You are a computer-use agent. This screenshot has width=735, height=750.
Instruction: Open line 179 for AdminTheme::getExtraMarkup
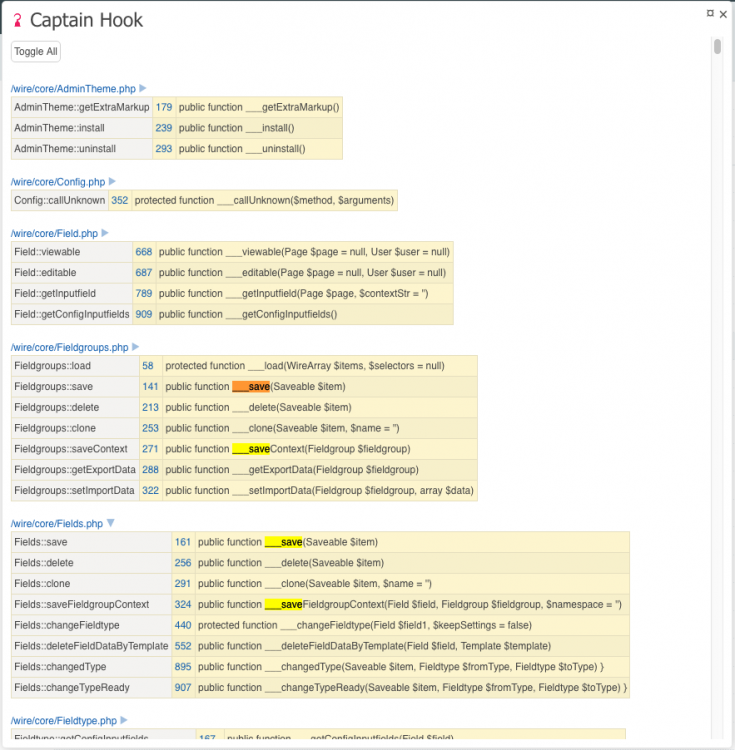pos(164,107)
